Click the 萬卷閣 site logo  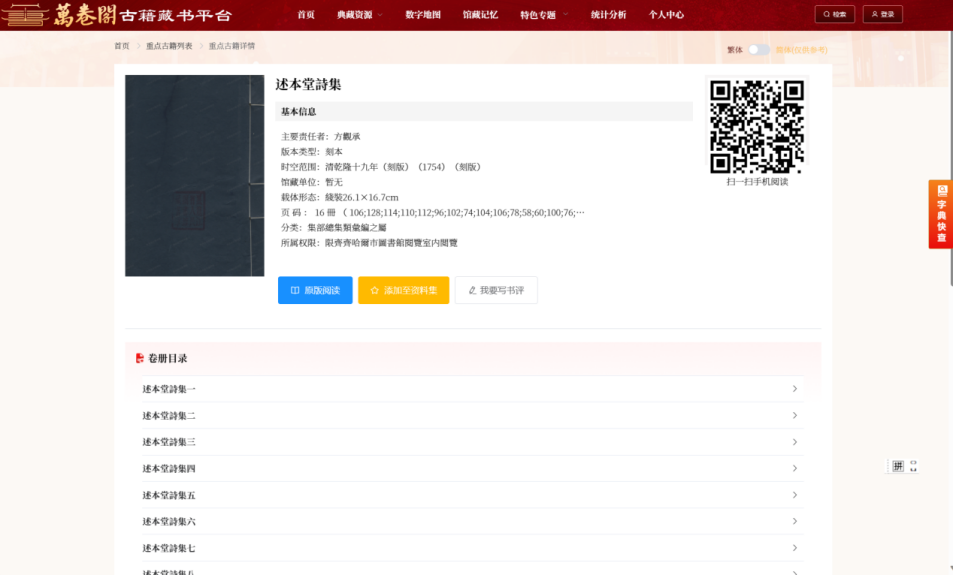(x=117, y=15)
